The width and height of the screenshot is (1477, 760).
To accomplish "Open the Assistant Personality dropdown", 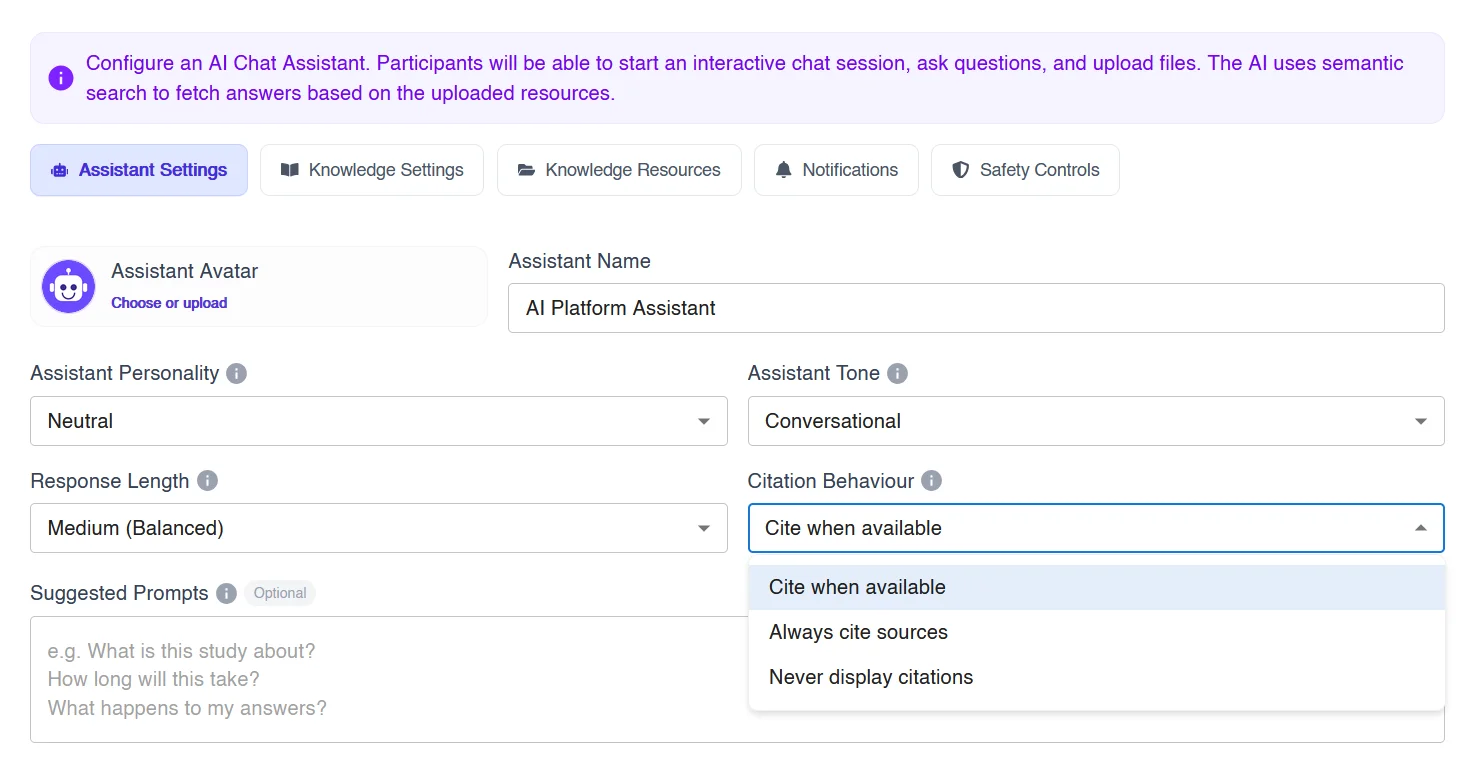I will (x=379, y=421).
